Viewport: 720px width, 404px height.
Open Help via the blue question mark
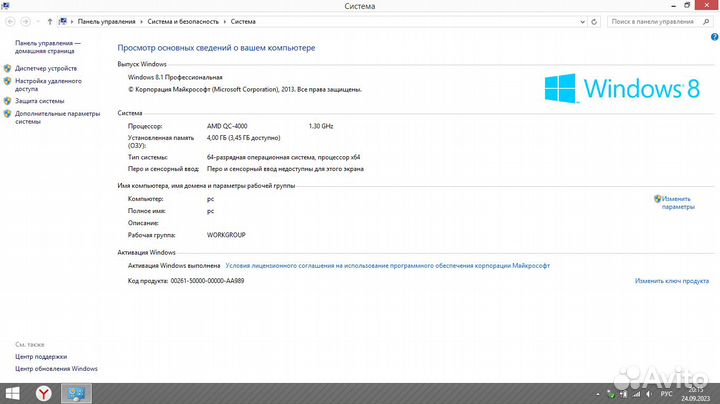point(714,37)
